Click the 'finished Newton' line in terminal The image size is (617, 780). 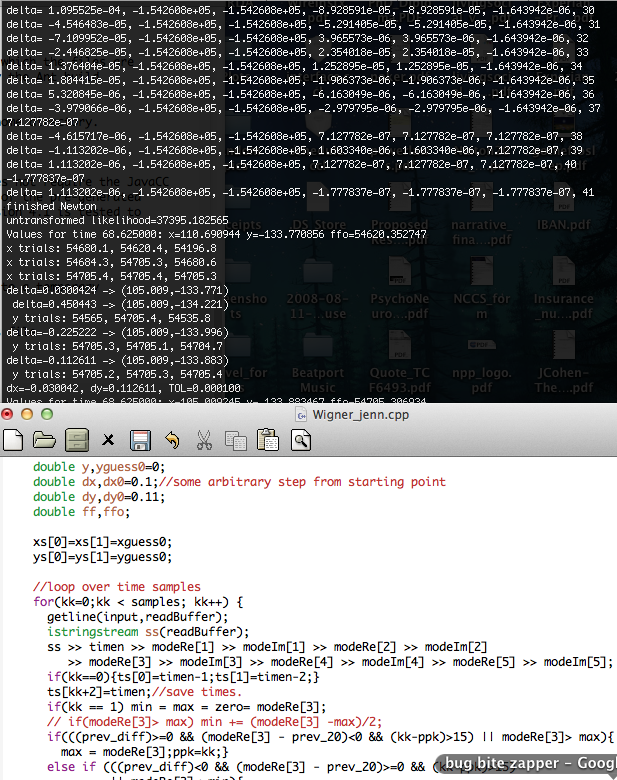tap(44, 206)
